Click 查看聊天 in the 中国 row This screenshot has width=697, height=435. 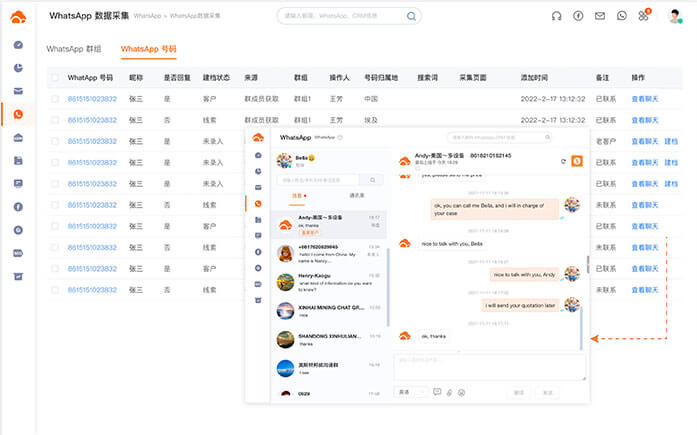pyautogui.click(x=645, y=99)
